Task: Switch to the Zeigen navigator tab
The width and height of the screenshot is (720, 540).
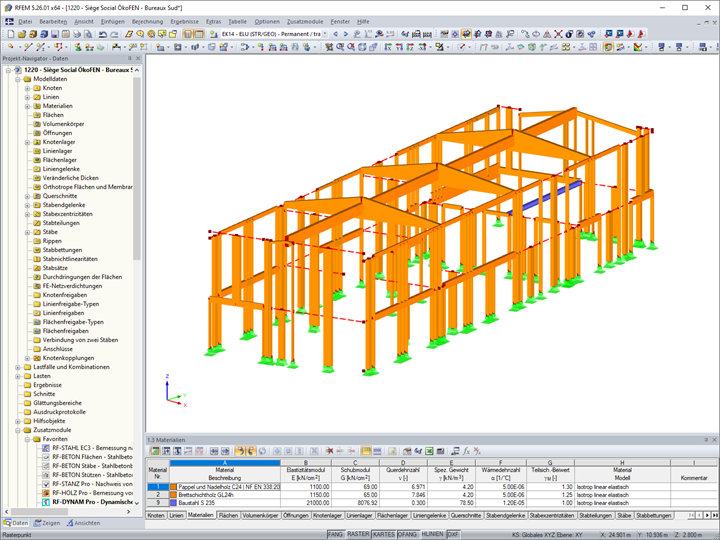Action: tap(47, 523)
